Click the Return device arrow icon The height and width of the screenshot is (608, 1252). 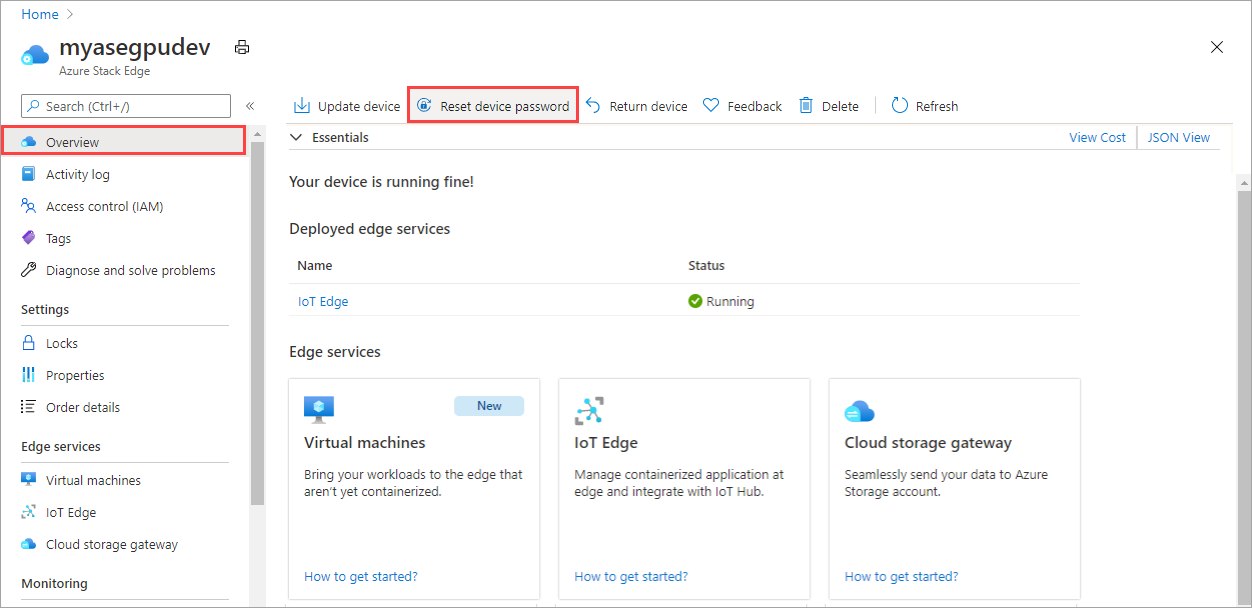(591, 105)
